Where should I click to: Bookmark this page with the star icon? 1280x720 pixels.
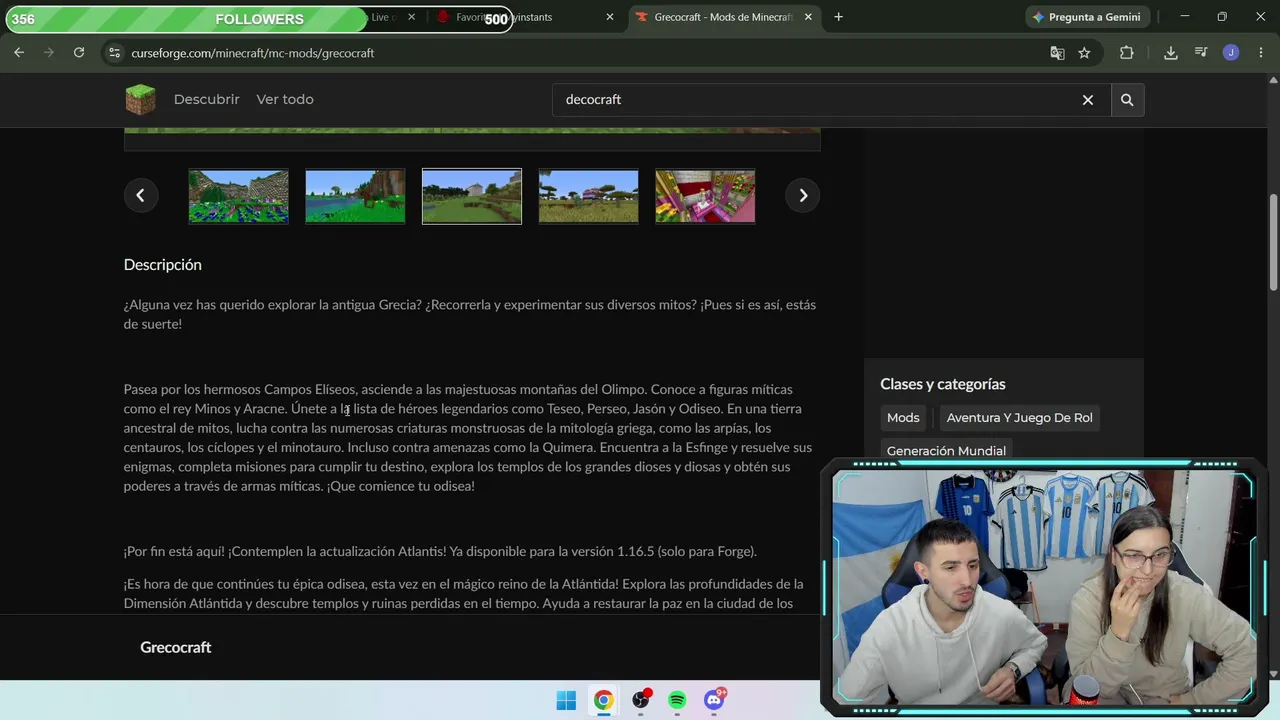click(x=1084, y=53)
